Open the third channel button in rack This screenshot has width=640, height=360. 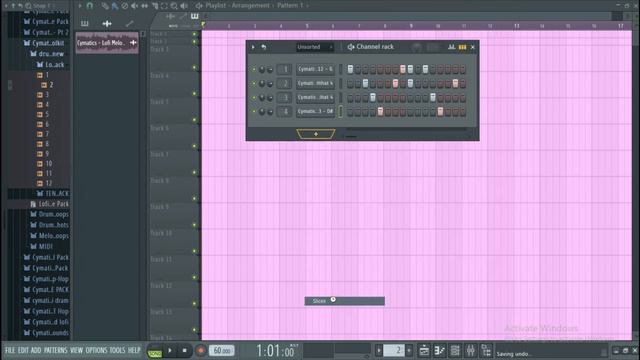pos(315,98)
